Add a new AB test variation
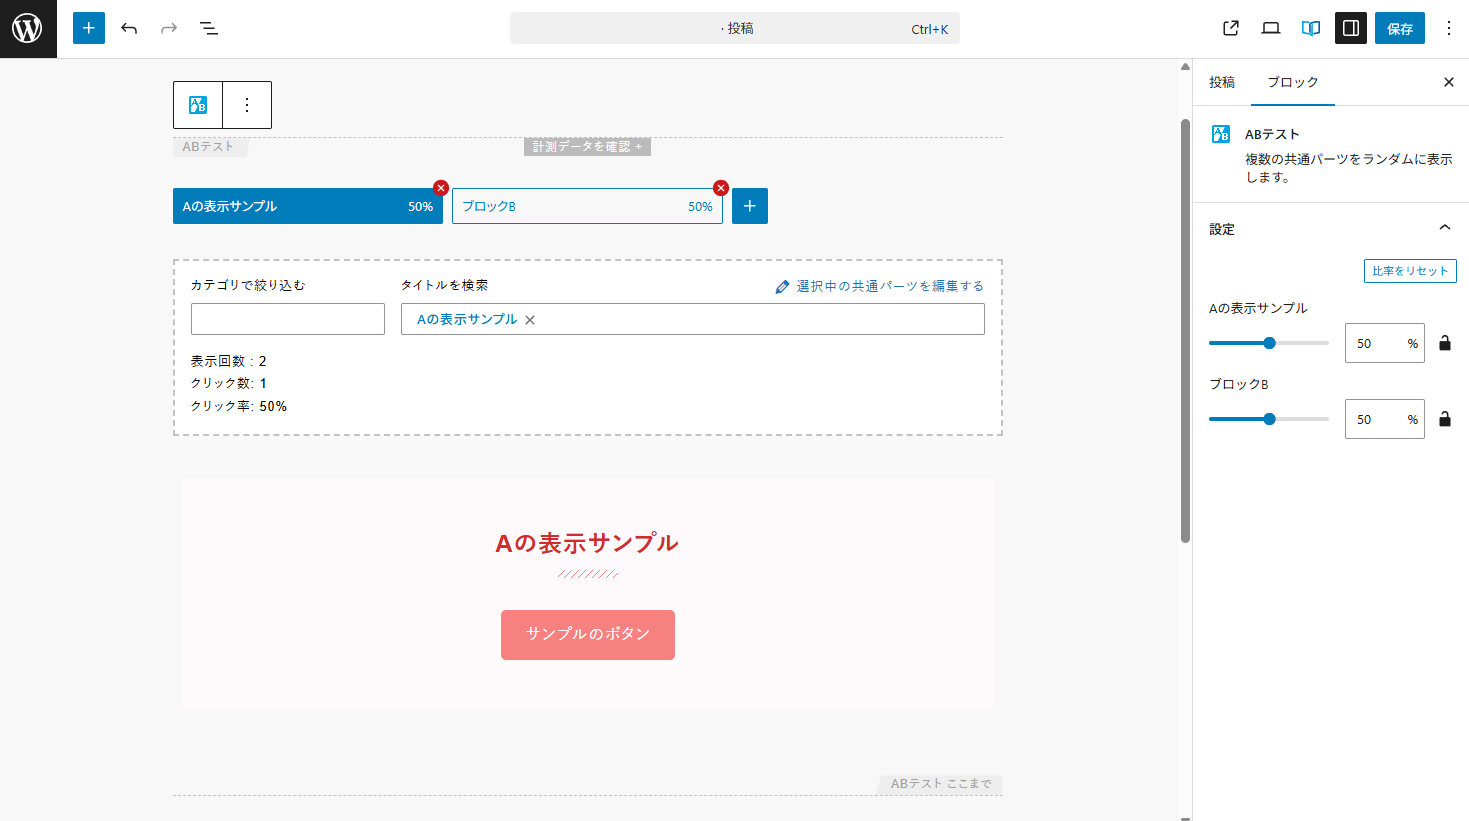The height and width of the screenshot is (821, 1469). tap(750, 206)
